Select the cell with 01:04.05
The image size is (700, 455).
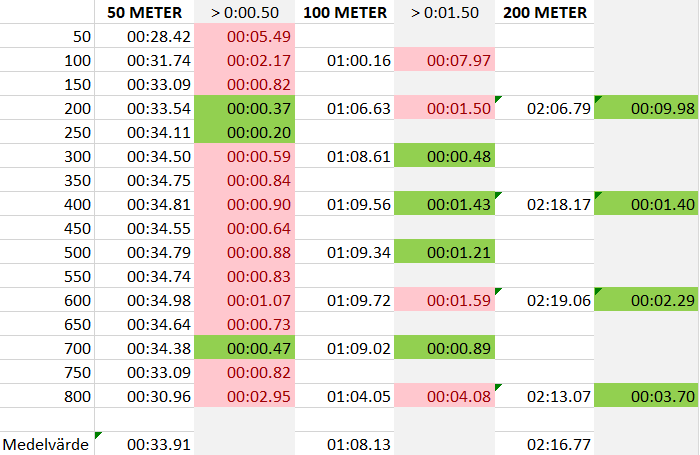point(347,396)
